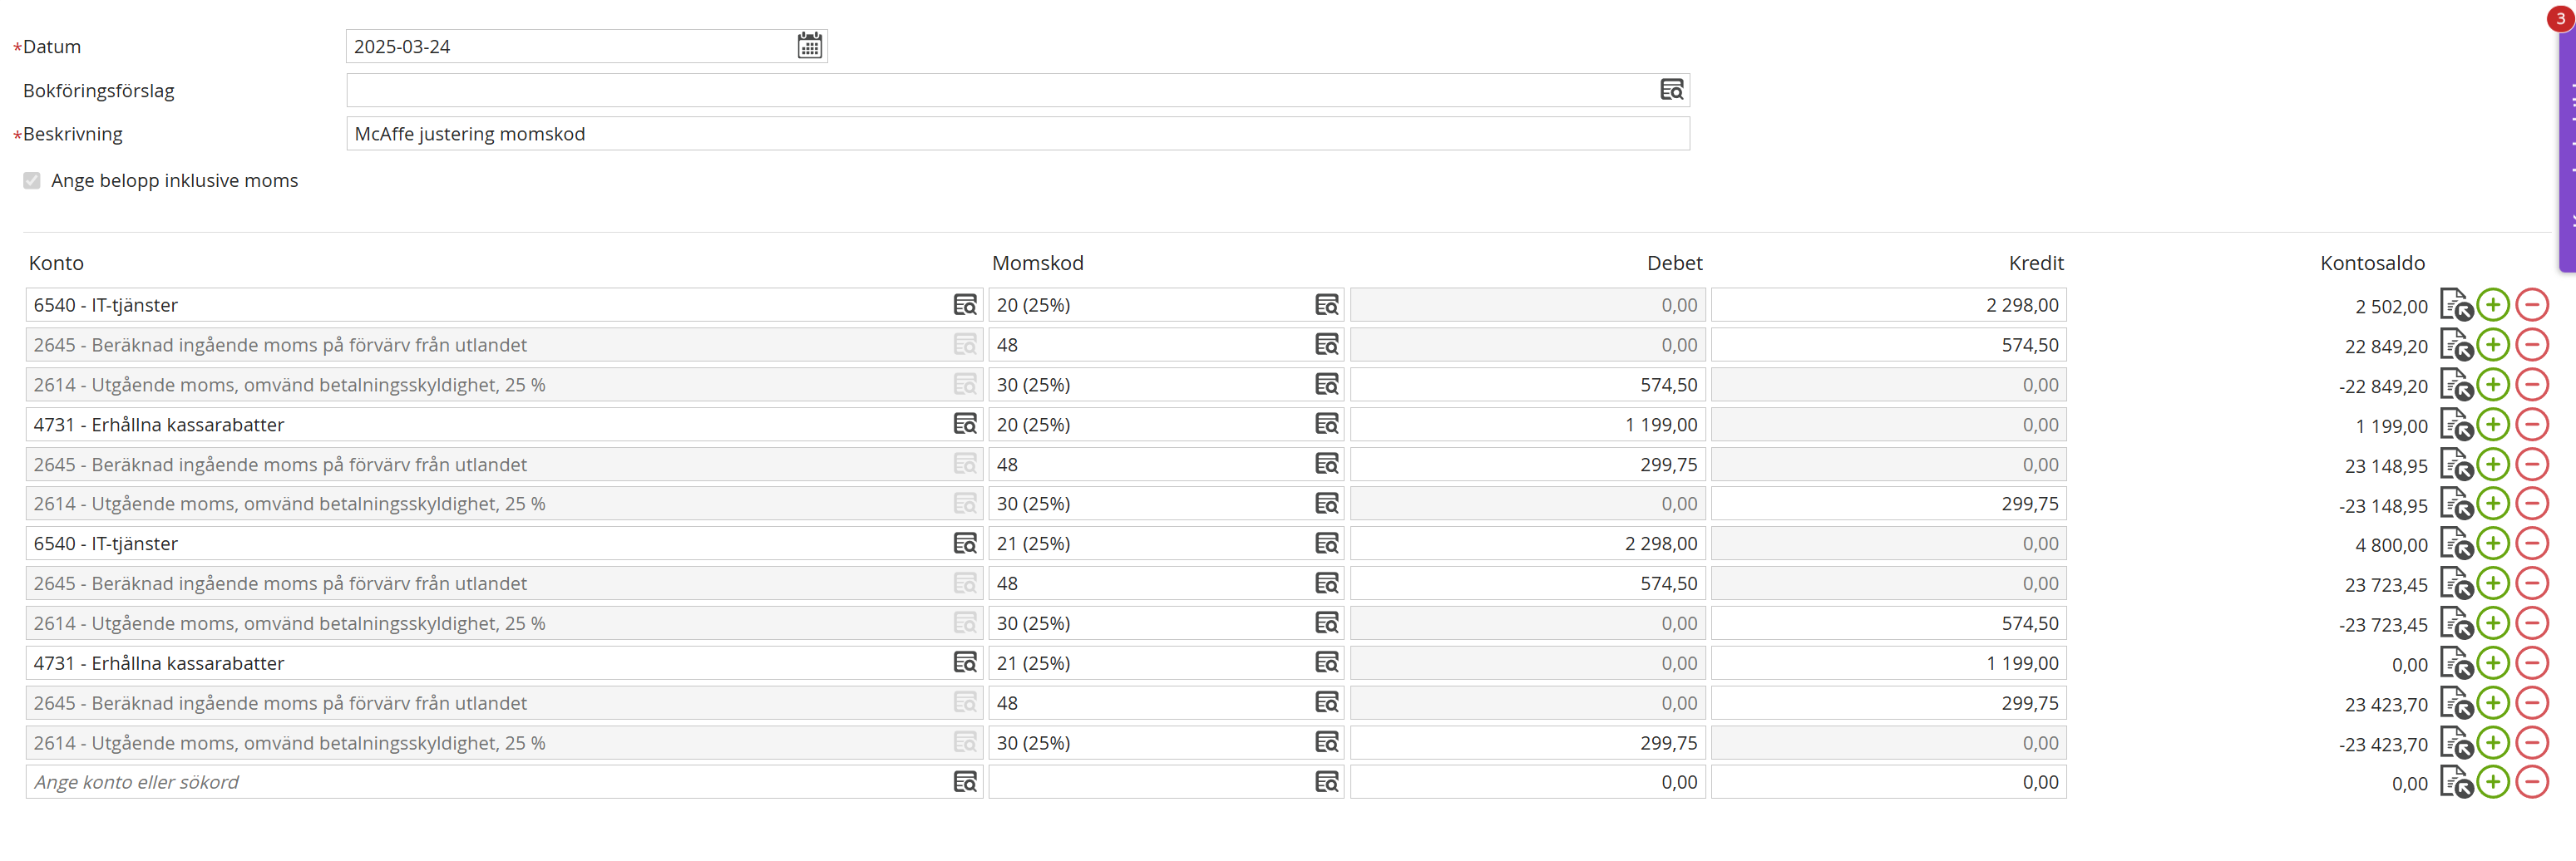This screenshot has width=2576, height=861.
Task: Click the purple side panel tab
Action: click(x=2567, y=150)
